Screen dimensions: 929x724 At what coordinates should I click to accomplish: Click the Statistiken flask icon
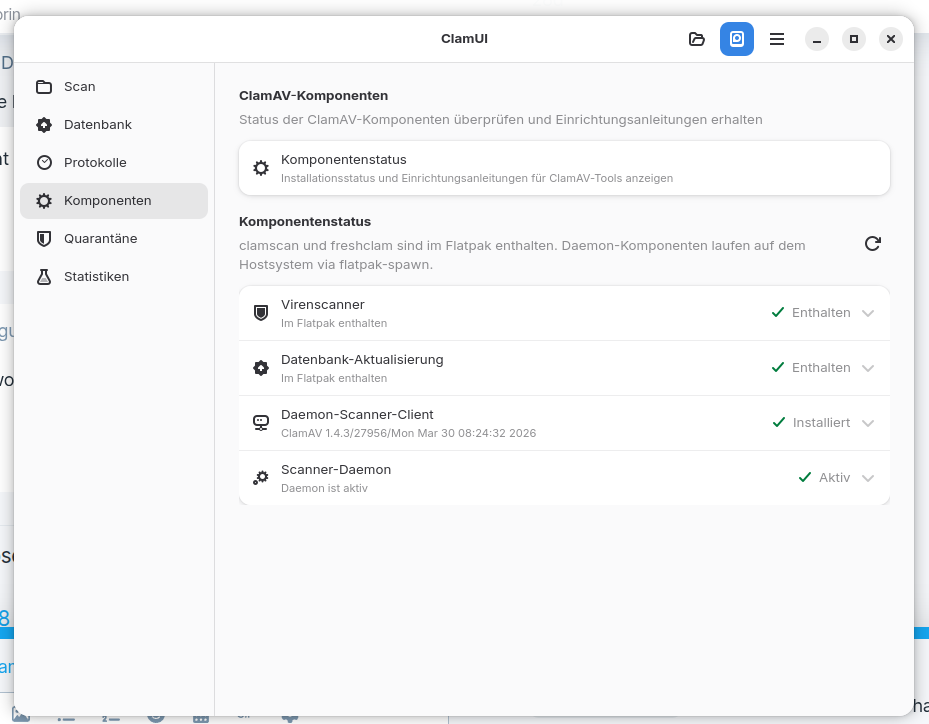tap(44, 277)
